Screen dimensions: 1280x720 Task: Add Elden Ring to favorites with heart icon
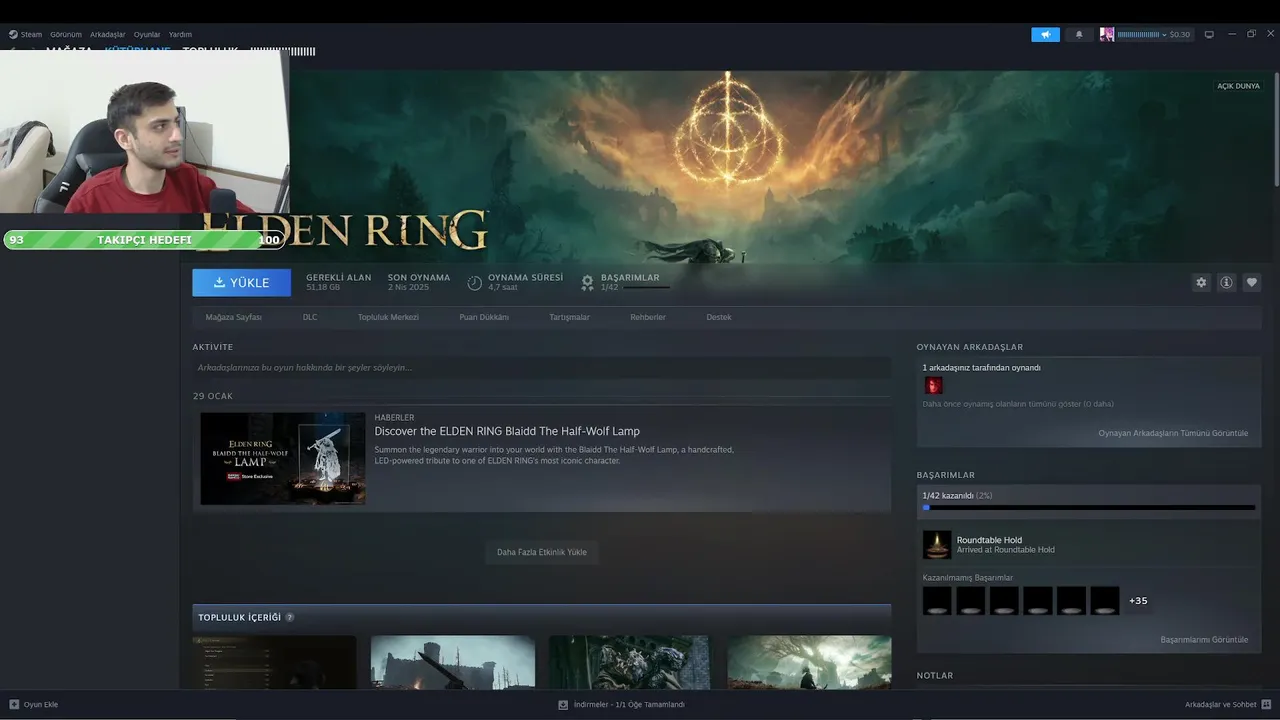coord(1251,283)
